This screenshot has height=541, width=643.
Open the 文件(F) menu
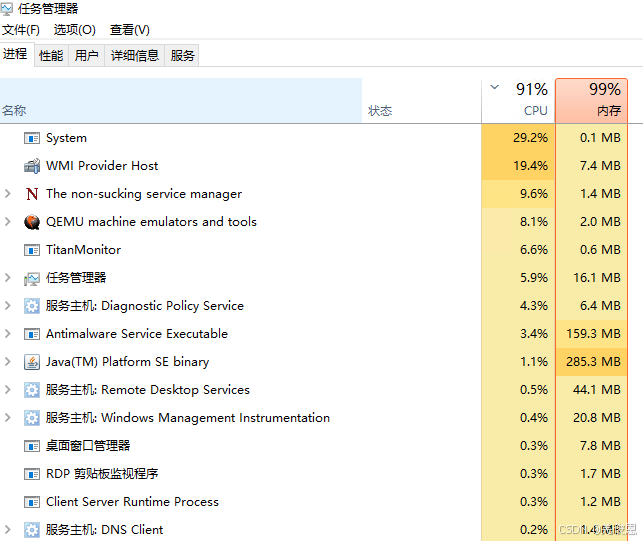click(21, 30)
